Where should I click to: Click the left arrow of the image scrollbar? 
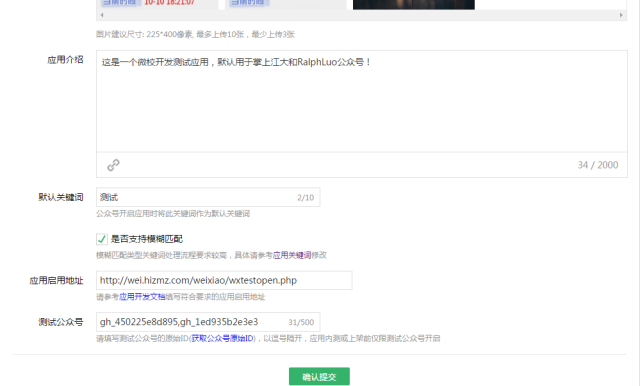[x=102, y=15]
